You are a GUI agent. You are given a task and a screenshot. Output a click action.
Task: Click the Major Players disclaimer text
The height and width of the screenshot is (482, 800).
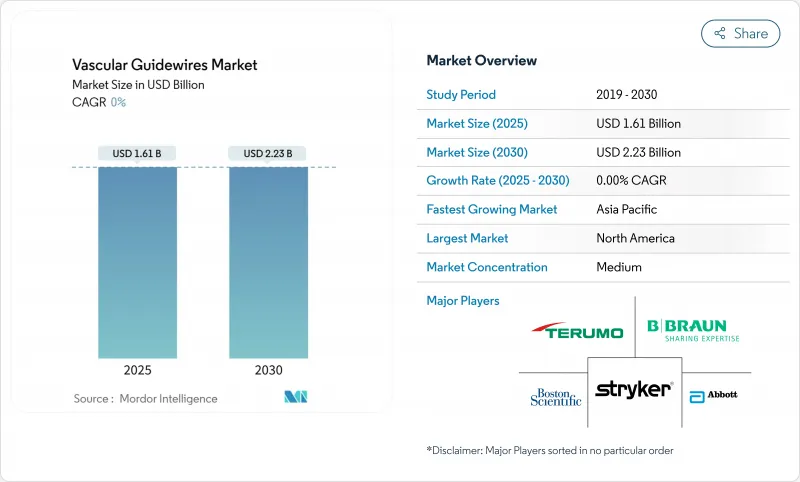pos(550,451)
